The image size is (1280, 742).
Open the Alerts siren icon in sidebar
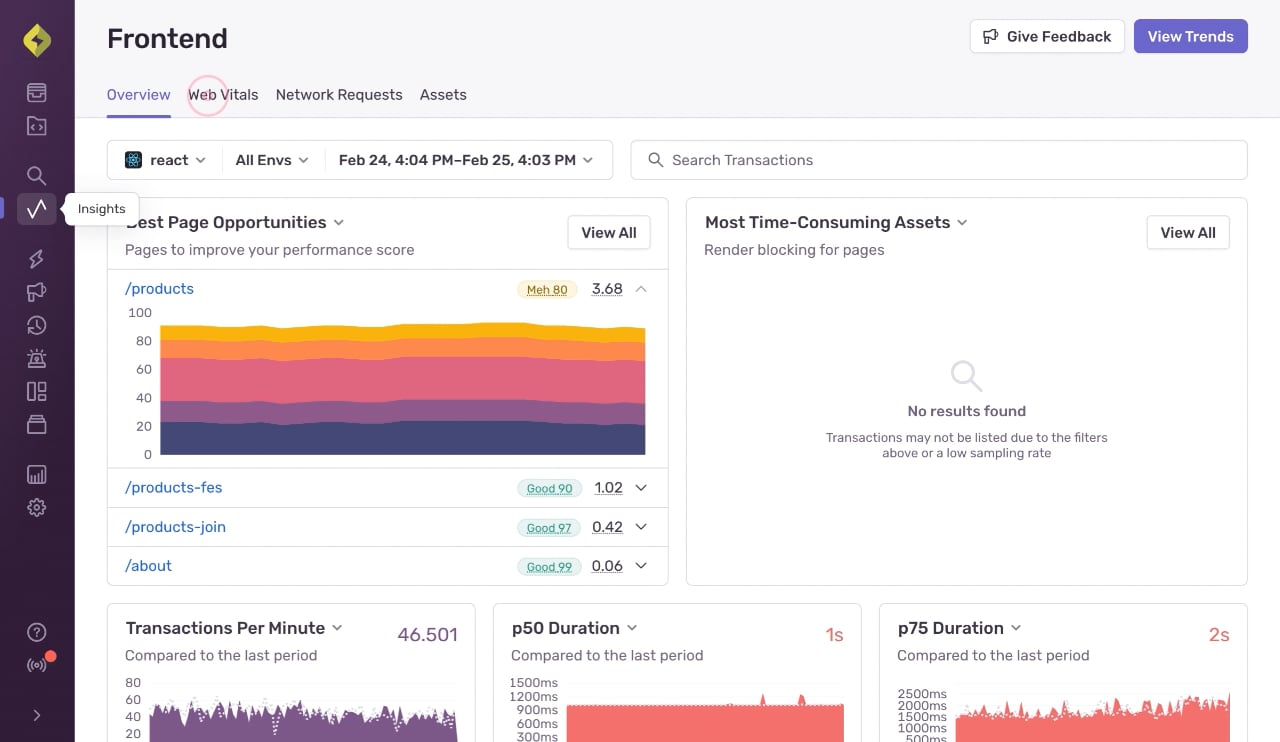(37, 358)
